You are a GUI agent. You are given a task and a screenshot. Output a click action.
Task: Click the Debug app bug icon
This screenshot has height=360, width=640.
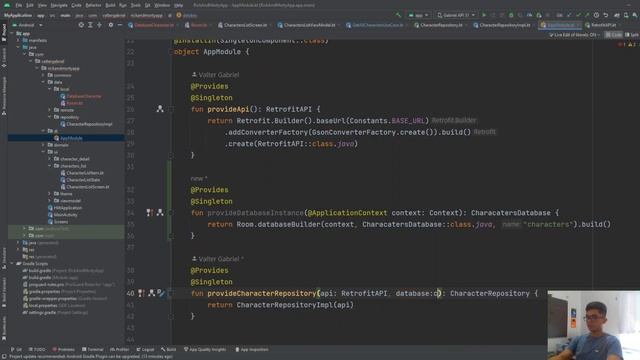[x=511, y=15]
